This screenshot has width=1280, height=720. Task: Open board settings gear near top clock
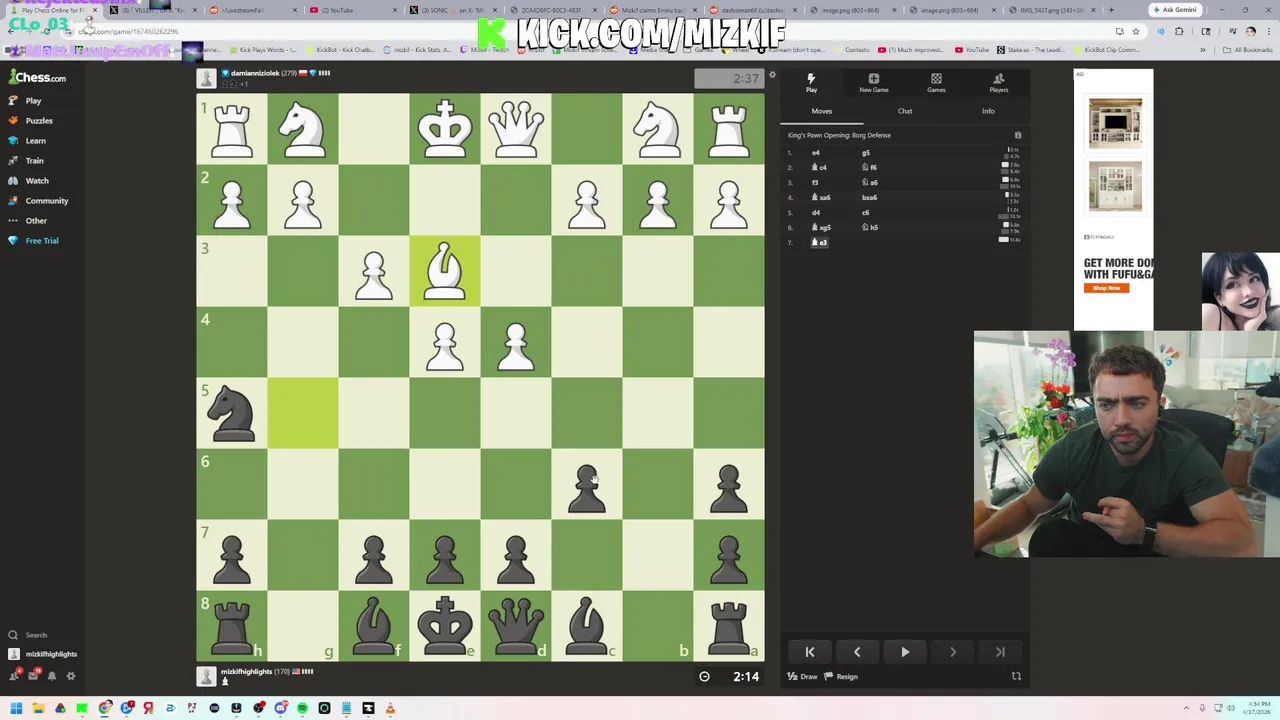point(772,75)
